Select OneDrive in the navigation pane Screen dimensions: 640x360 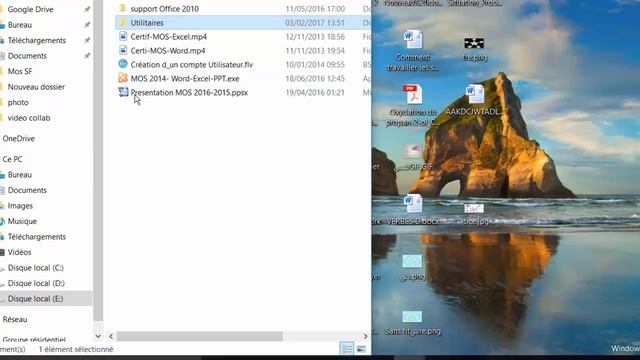pyautogui.click(x=18, y=138)
